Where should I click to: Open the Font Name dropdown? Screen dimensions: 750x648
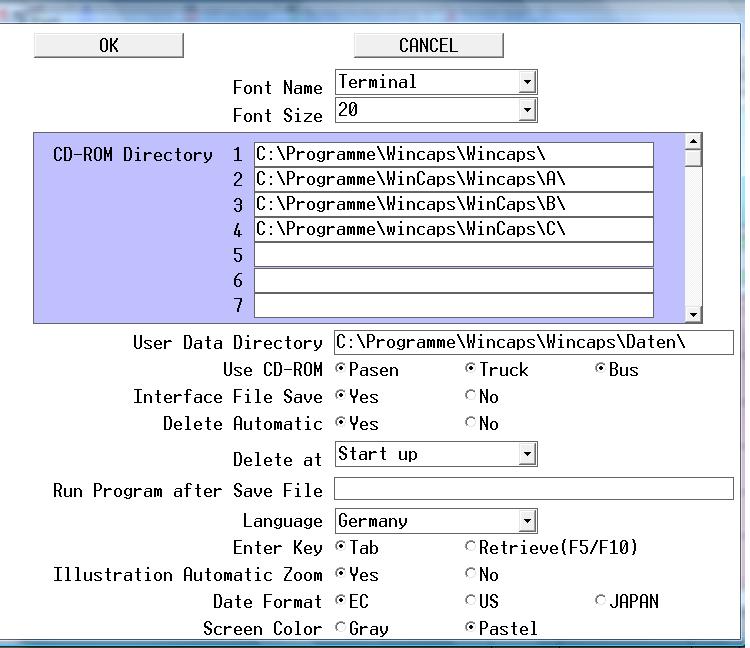coord(527,82)
